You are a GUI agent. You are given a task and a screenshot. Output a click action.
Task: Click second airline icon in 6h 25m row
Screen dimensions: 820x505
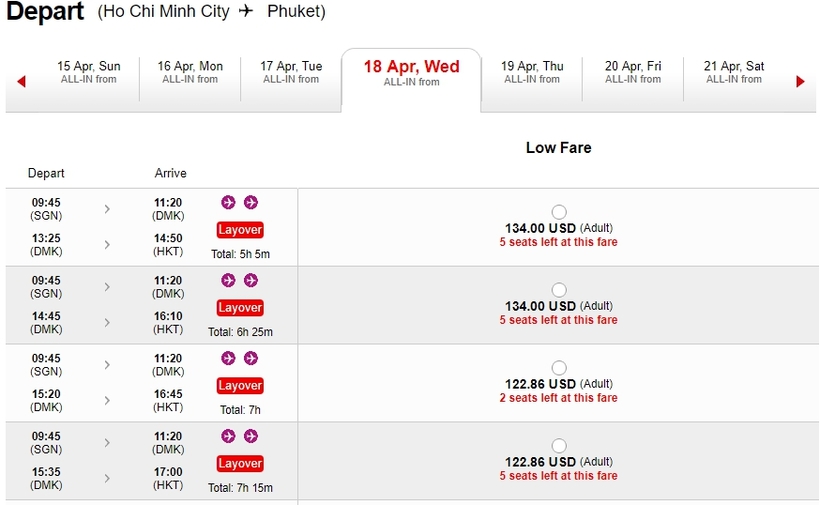click(x=251, y=280)
